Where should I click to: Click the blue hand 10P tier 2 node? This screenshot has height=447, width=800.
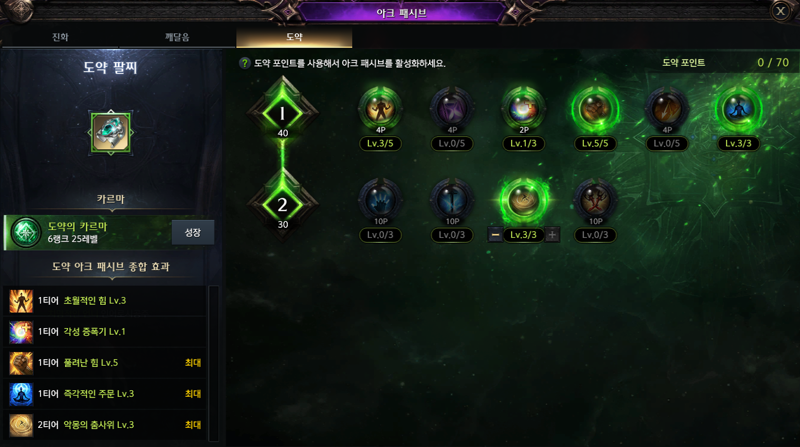click(x=380, y=200)
